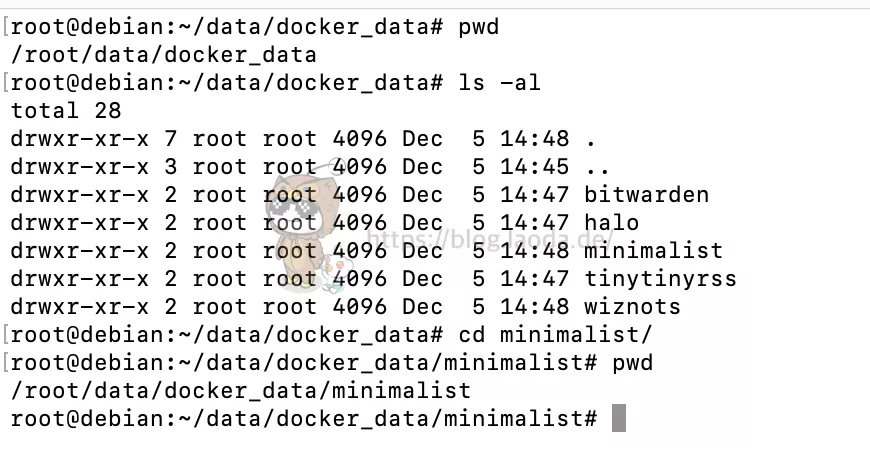This screenshot has height=452, width=870.
Task: Click the bitwarden directory name
Action: pos(646,194)
